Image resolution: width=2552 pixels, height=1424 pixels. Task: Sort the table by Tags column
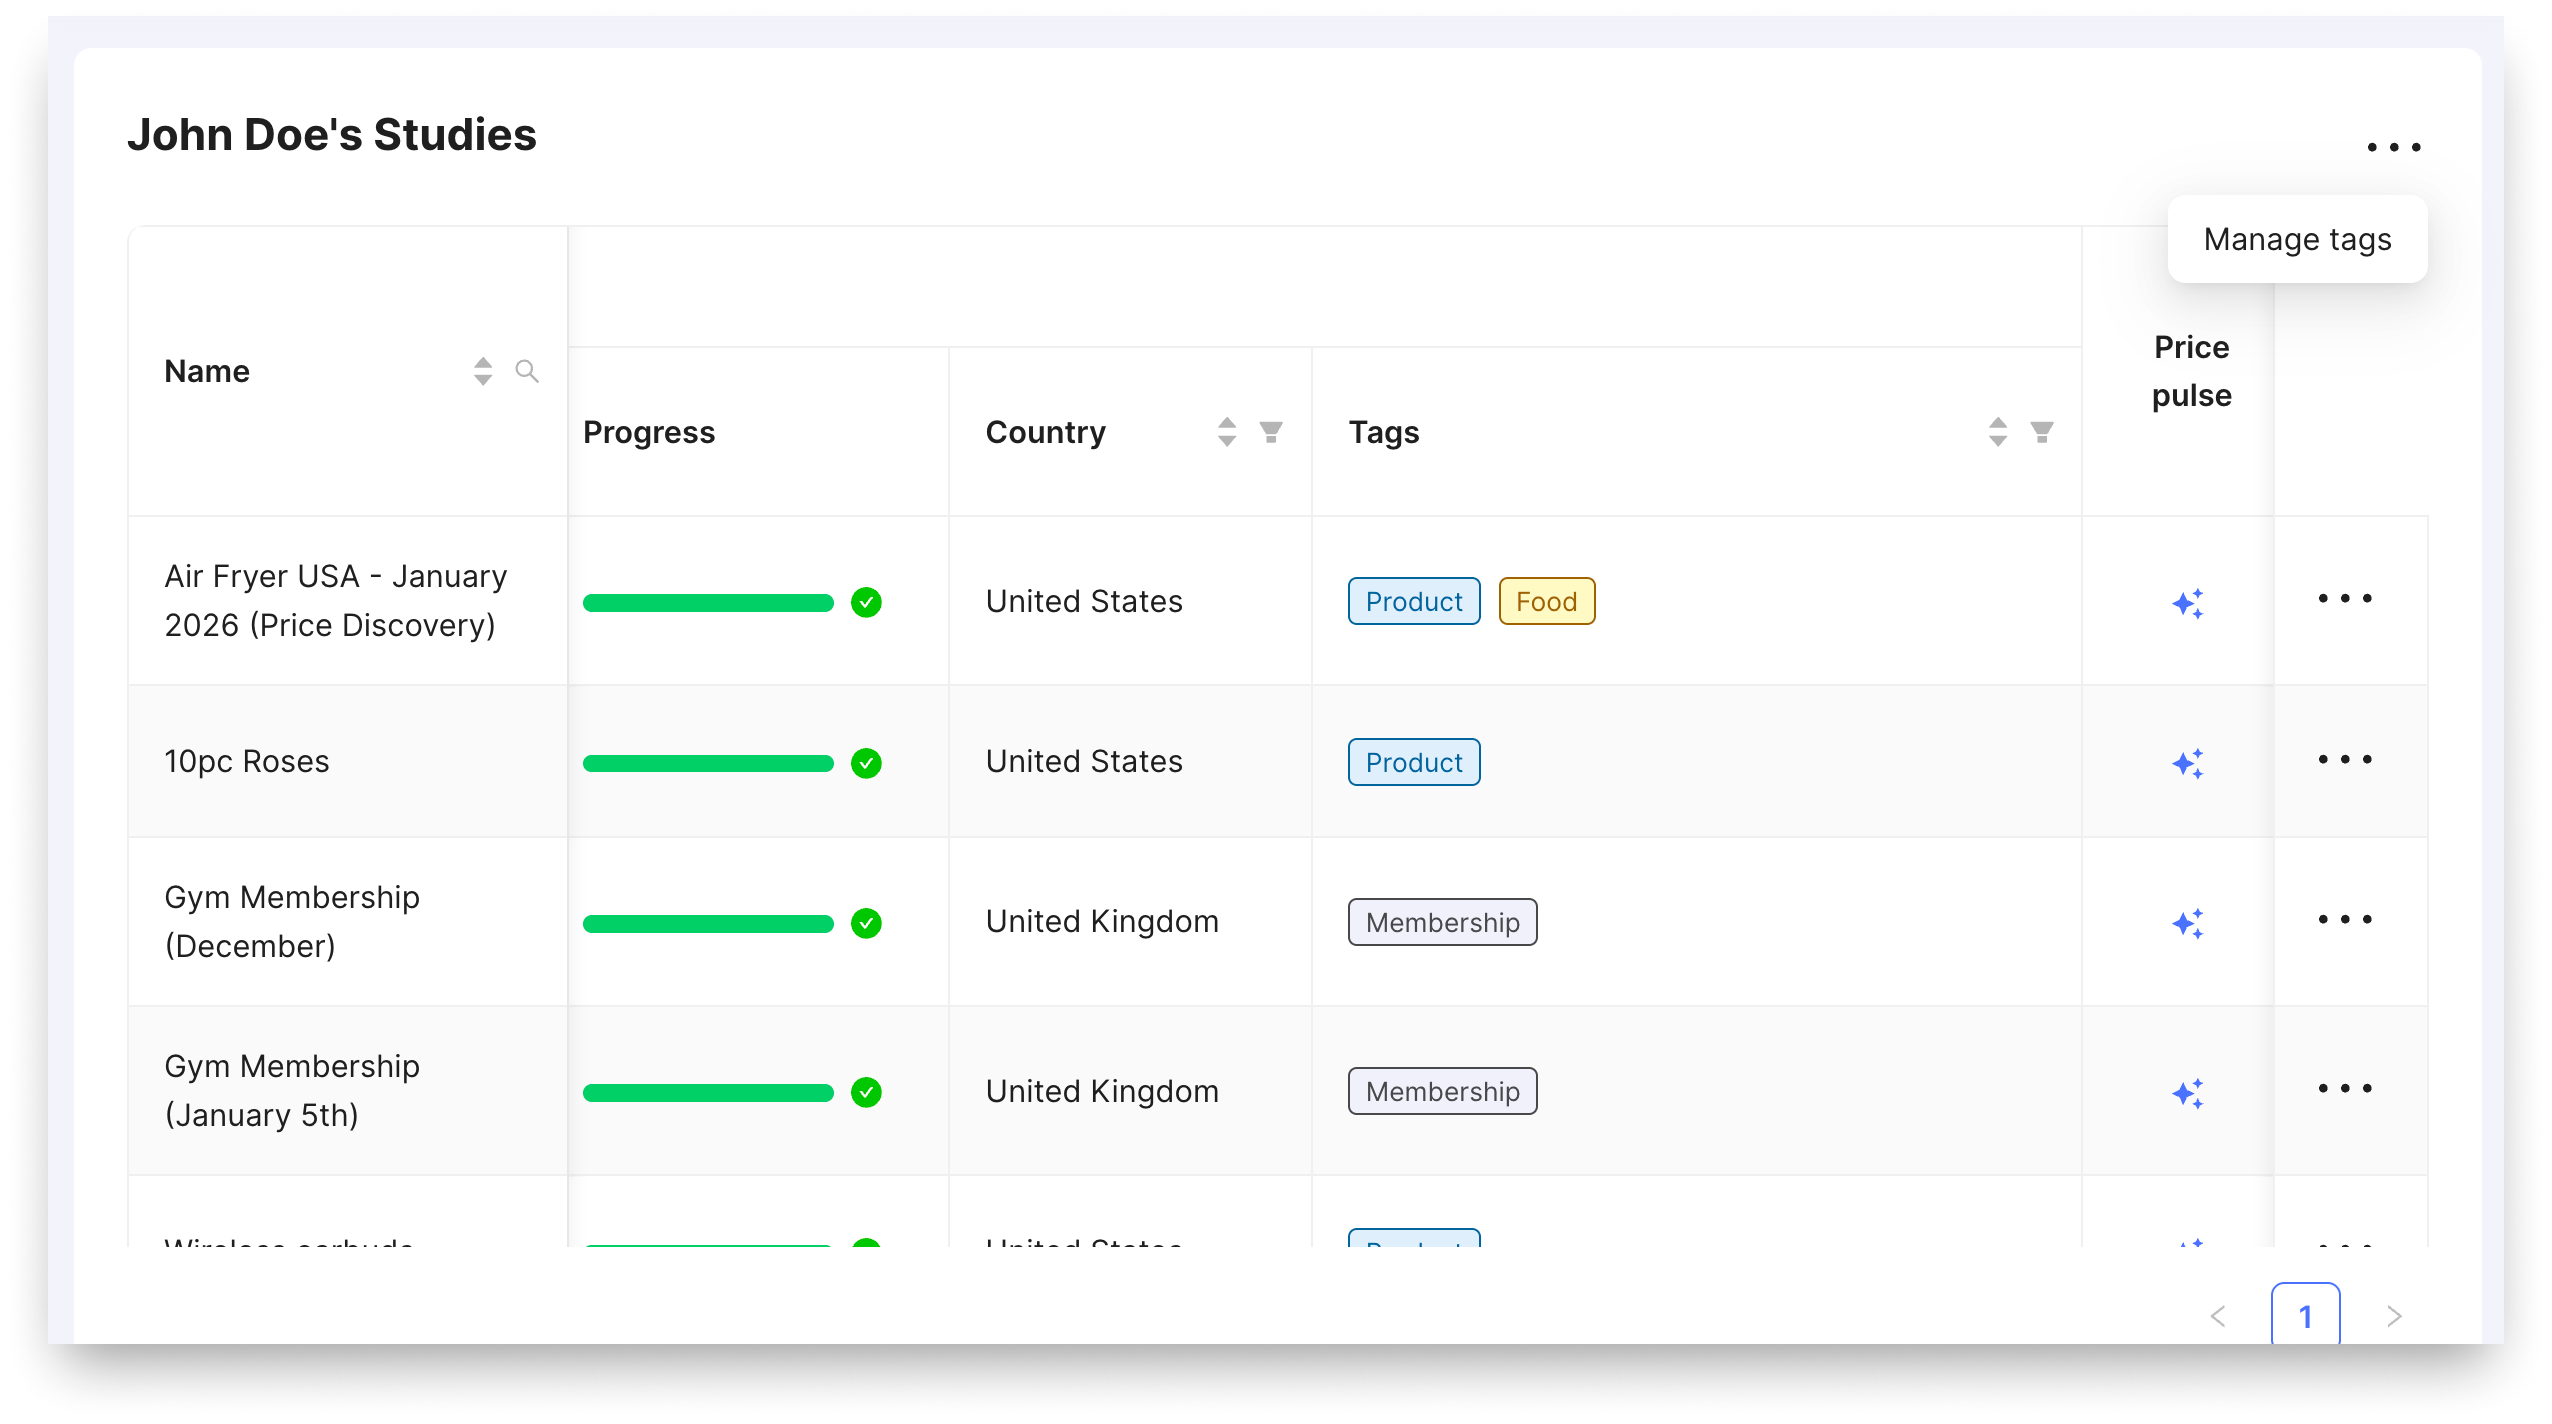click(1998, 432)
